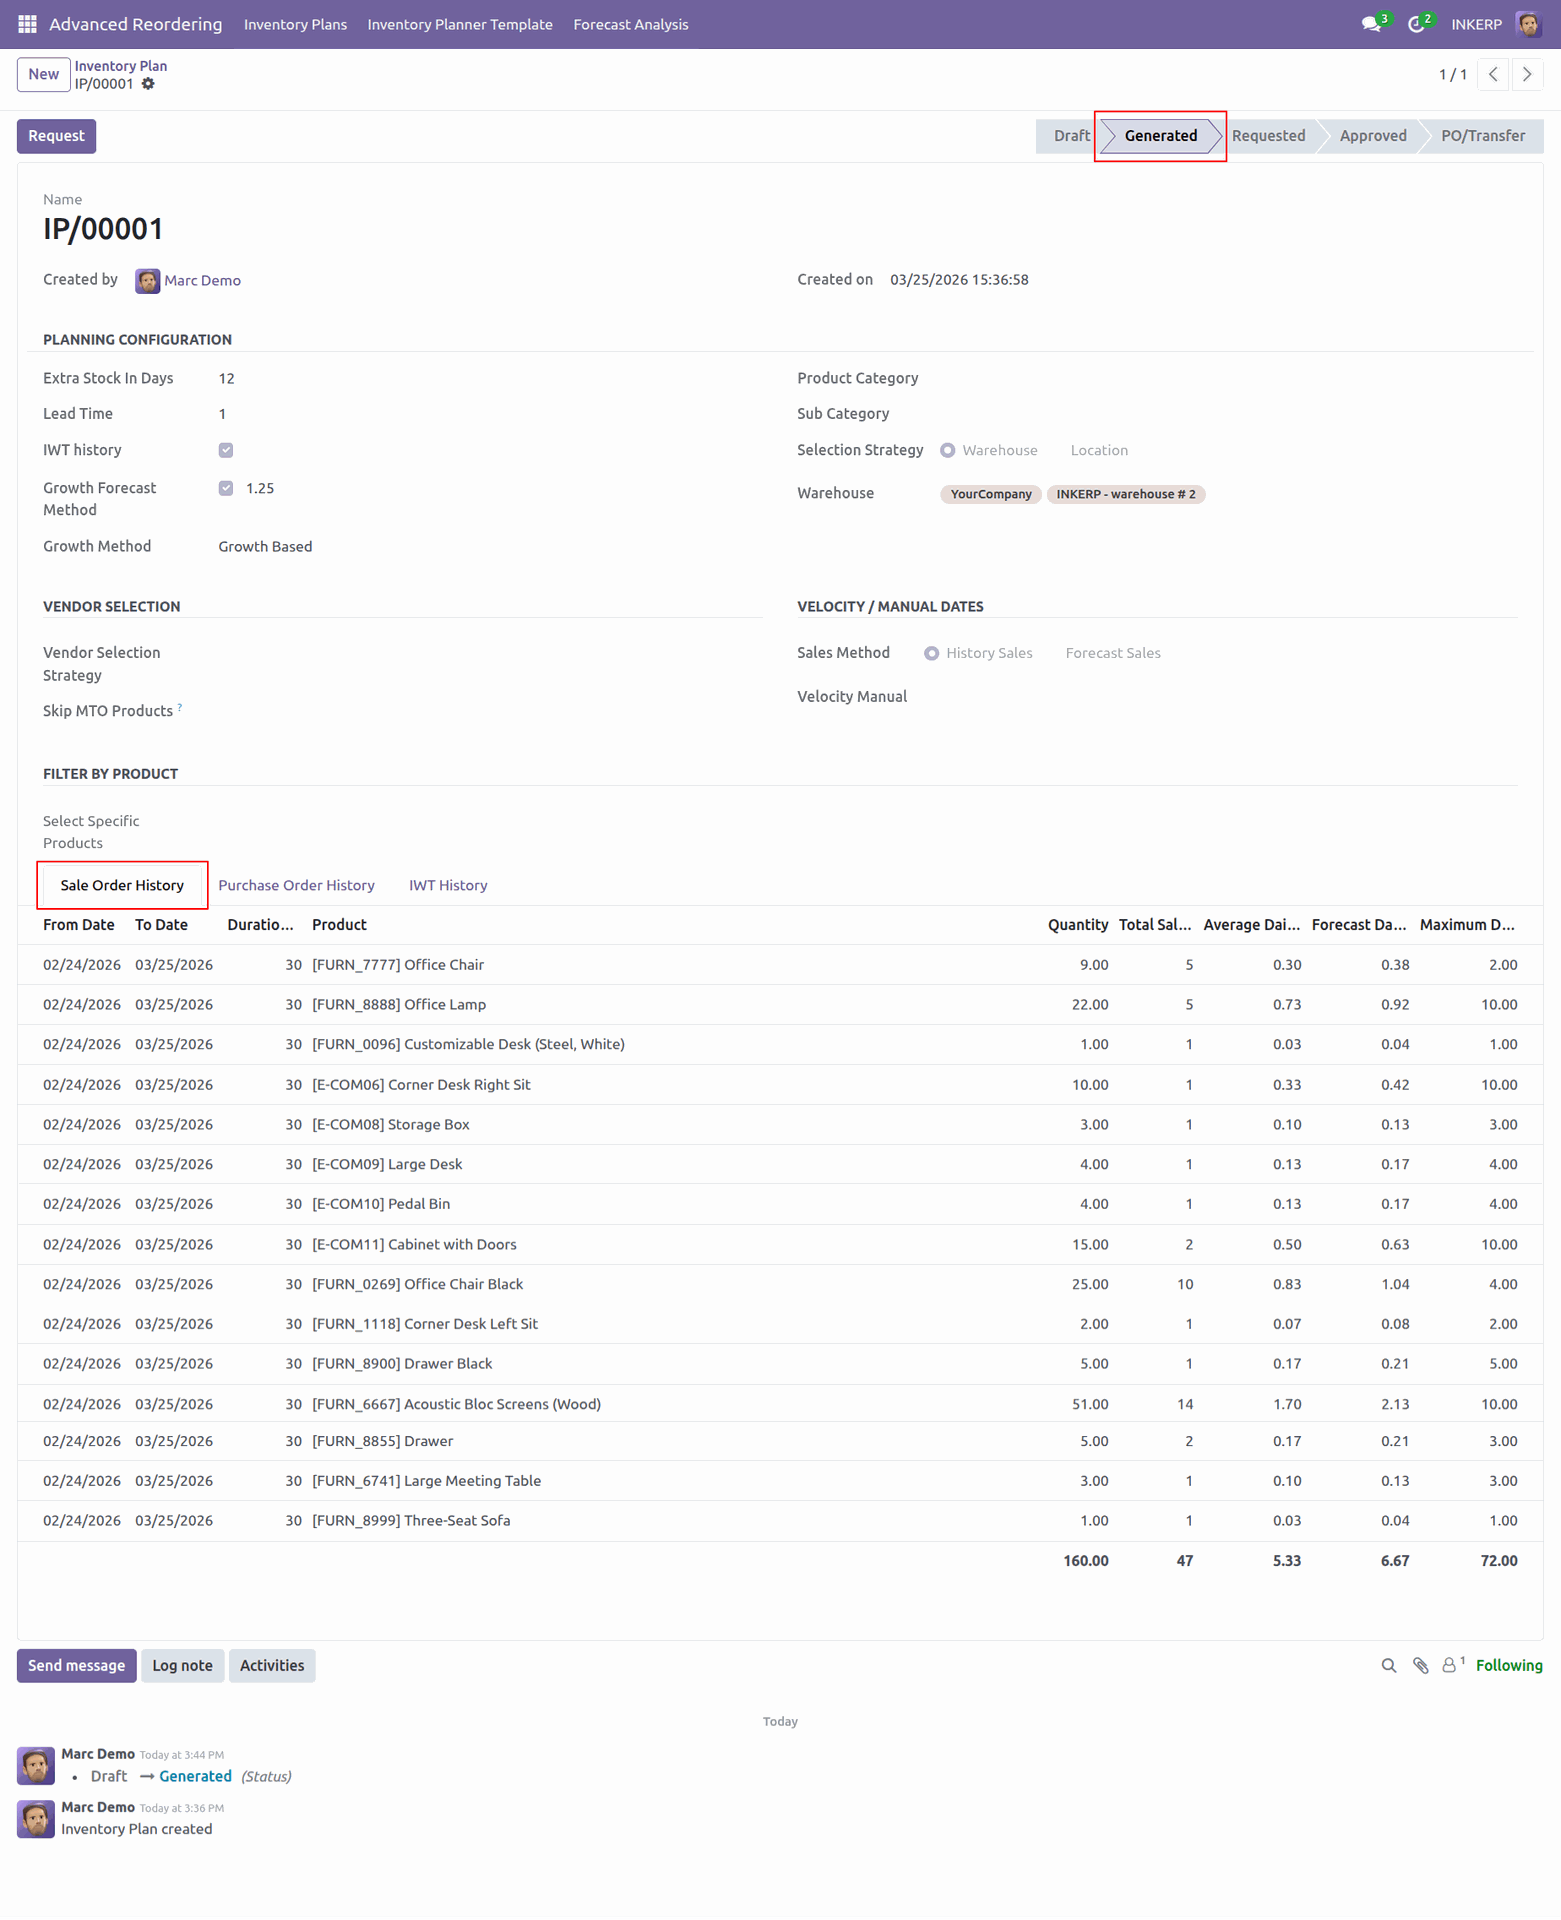Screen dimensions: 1561x1920
Task: Open [FURN_8999] Three-Seat Sofa row
Action: pos(780,1521)
